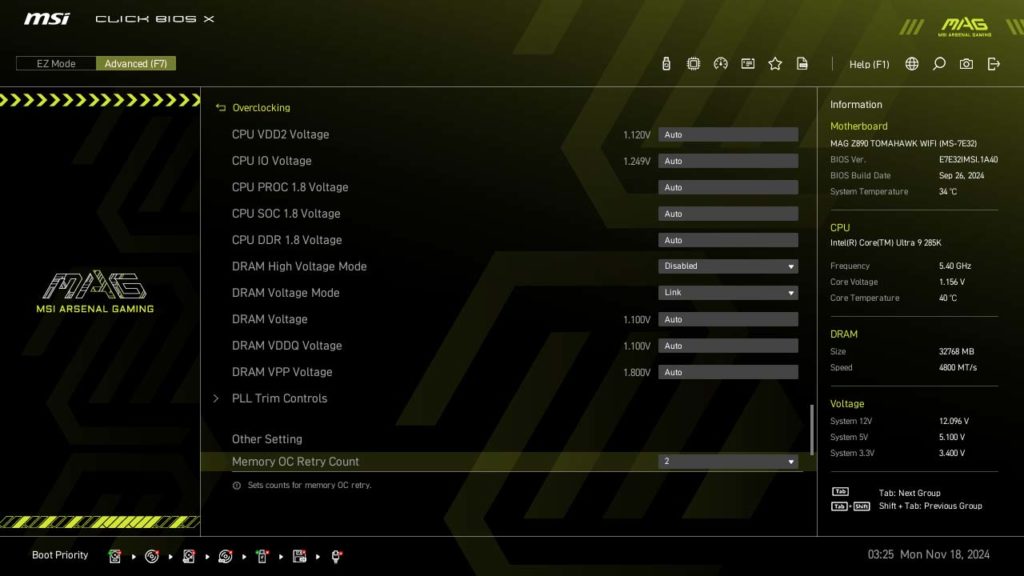1024x576 pixels.
Task: Select the third boot device USB disk icon
Action: tap(189, 556)
